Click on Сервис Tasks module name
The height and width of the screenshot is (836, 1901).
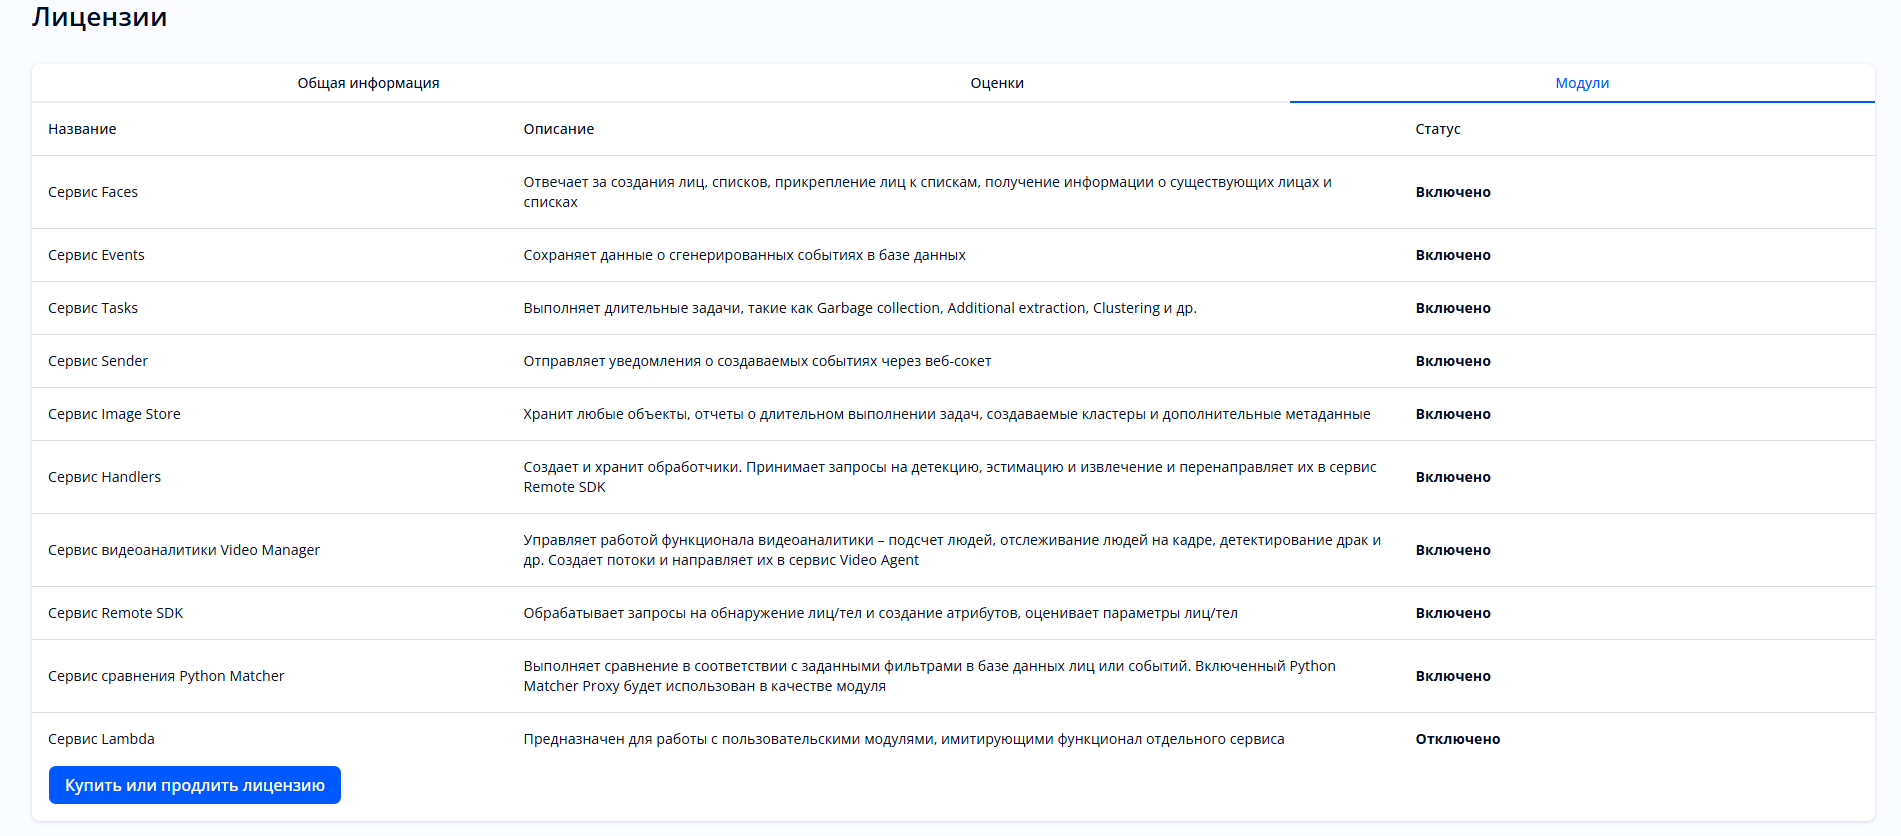(93, 308)
